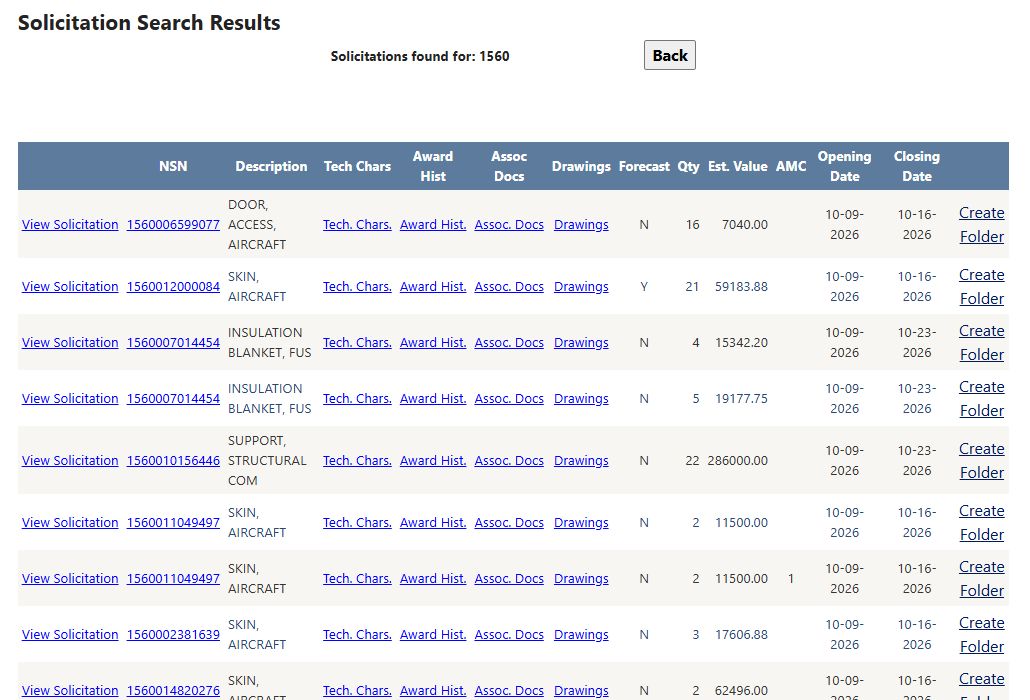View Solicitation for the 19177.75 insulation blanket row
This screenshot has height=700, width=1030.
coord(70,399)
